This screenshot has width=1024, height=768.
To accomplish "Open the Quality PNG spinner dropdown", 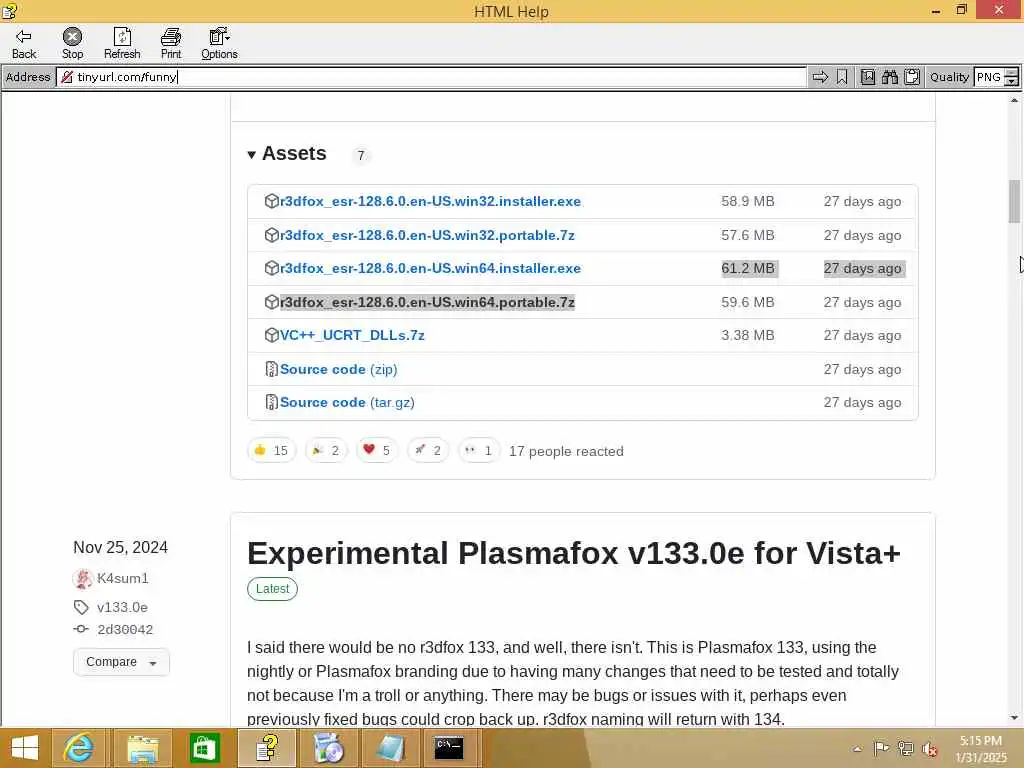I will tap(1011, 77).
